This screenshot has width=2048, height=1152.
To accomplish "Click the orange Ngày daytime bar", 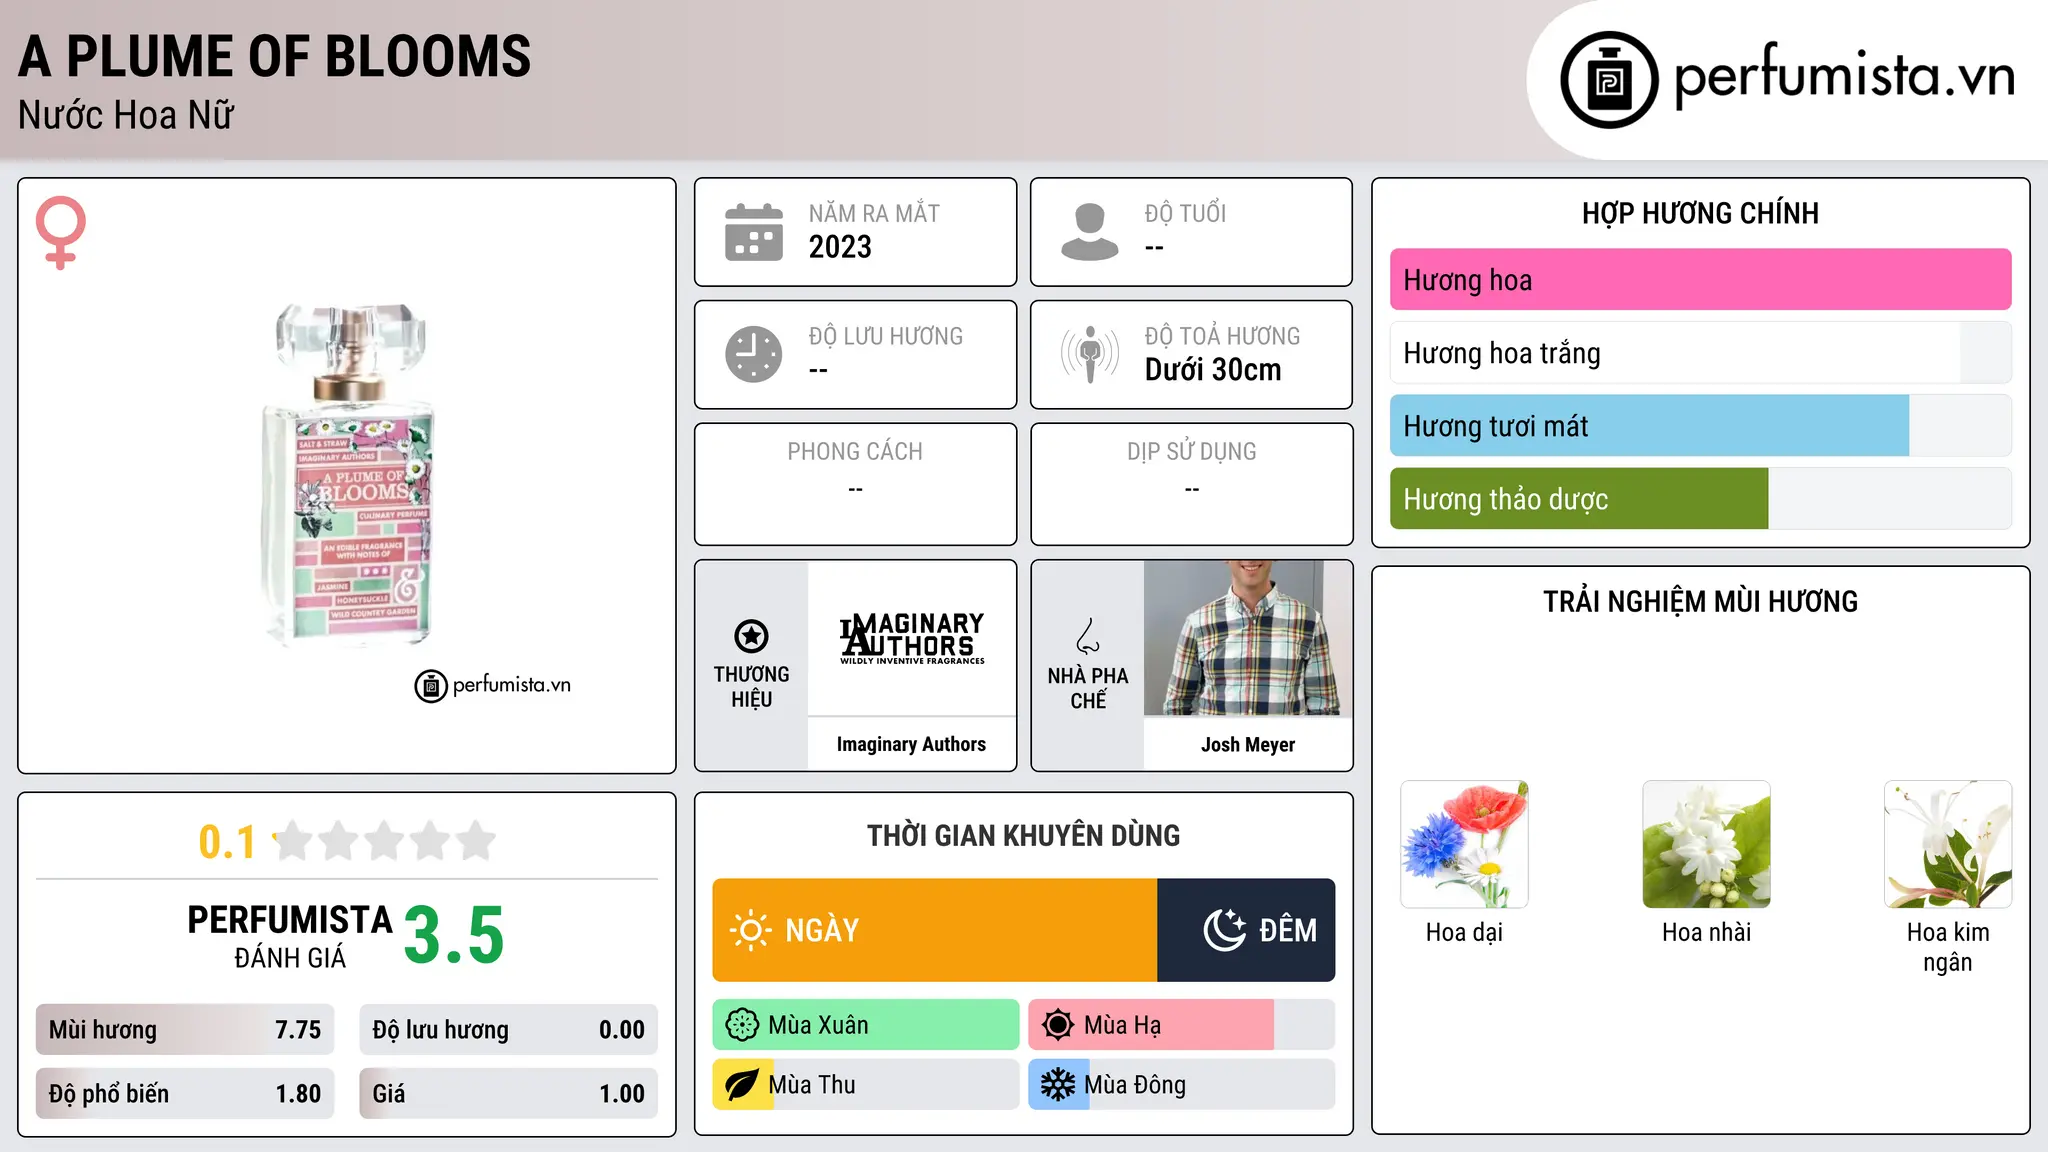I will pyautogui.click(x=935, y=930).
